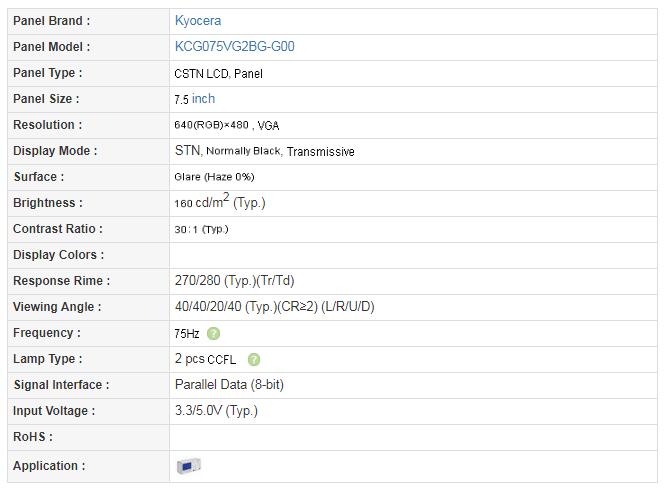The image size is (664, 491).
Task: Follow the inch size link
Action: 203,99
